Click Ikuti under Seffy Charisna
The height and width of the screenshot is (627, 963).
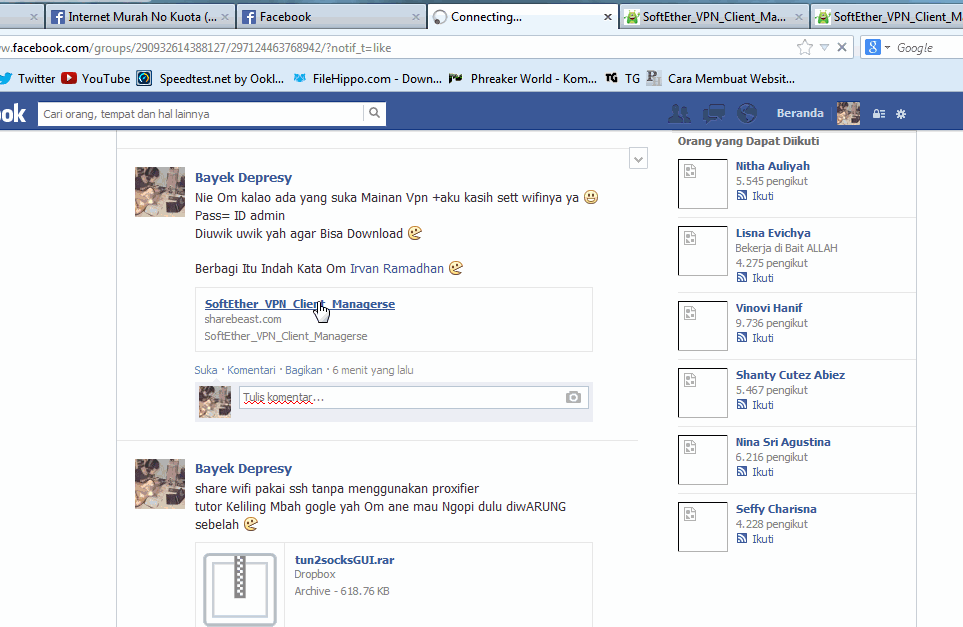(x=763, y=539)
